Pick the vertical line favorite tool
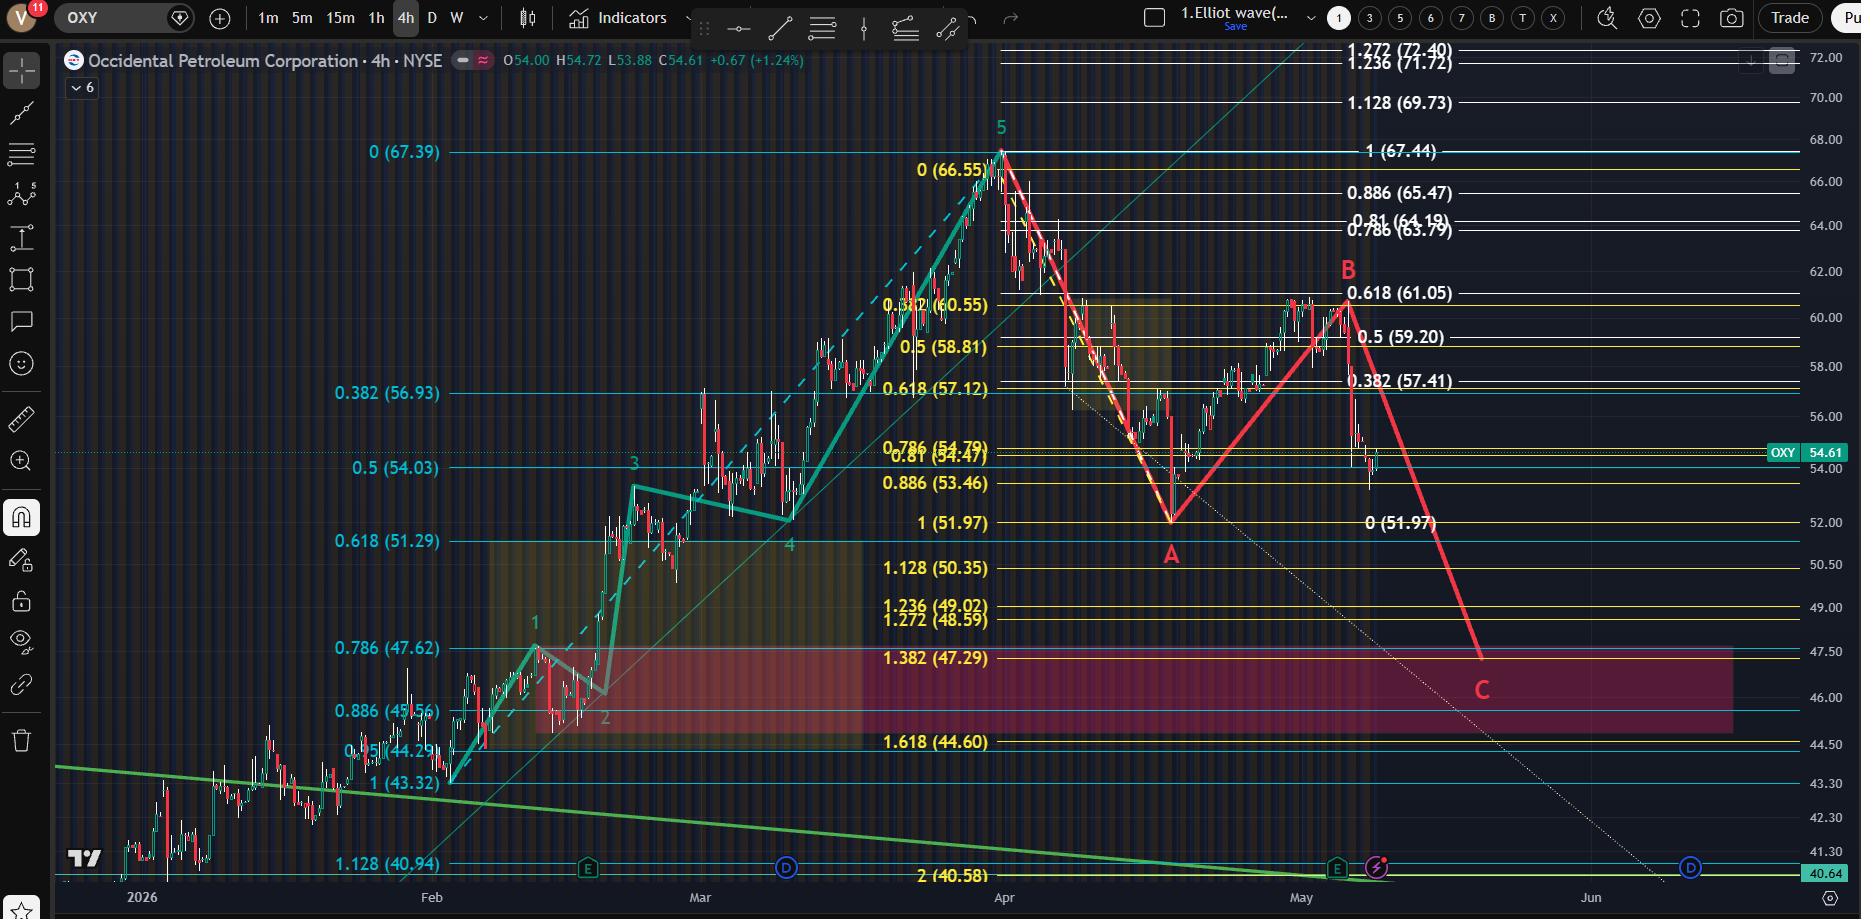 pyautogui.click(x=864, y=29)
